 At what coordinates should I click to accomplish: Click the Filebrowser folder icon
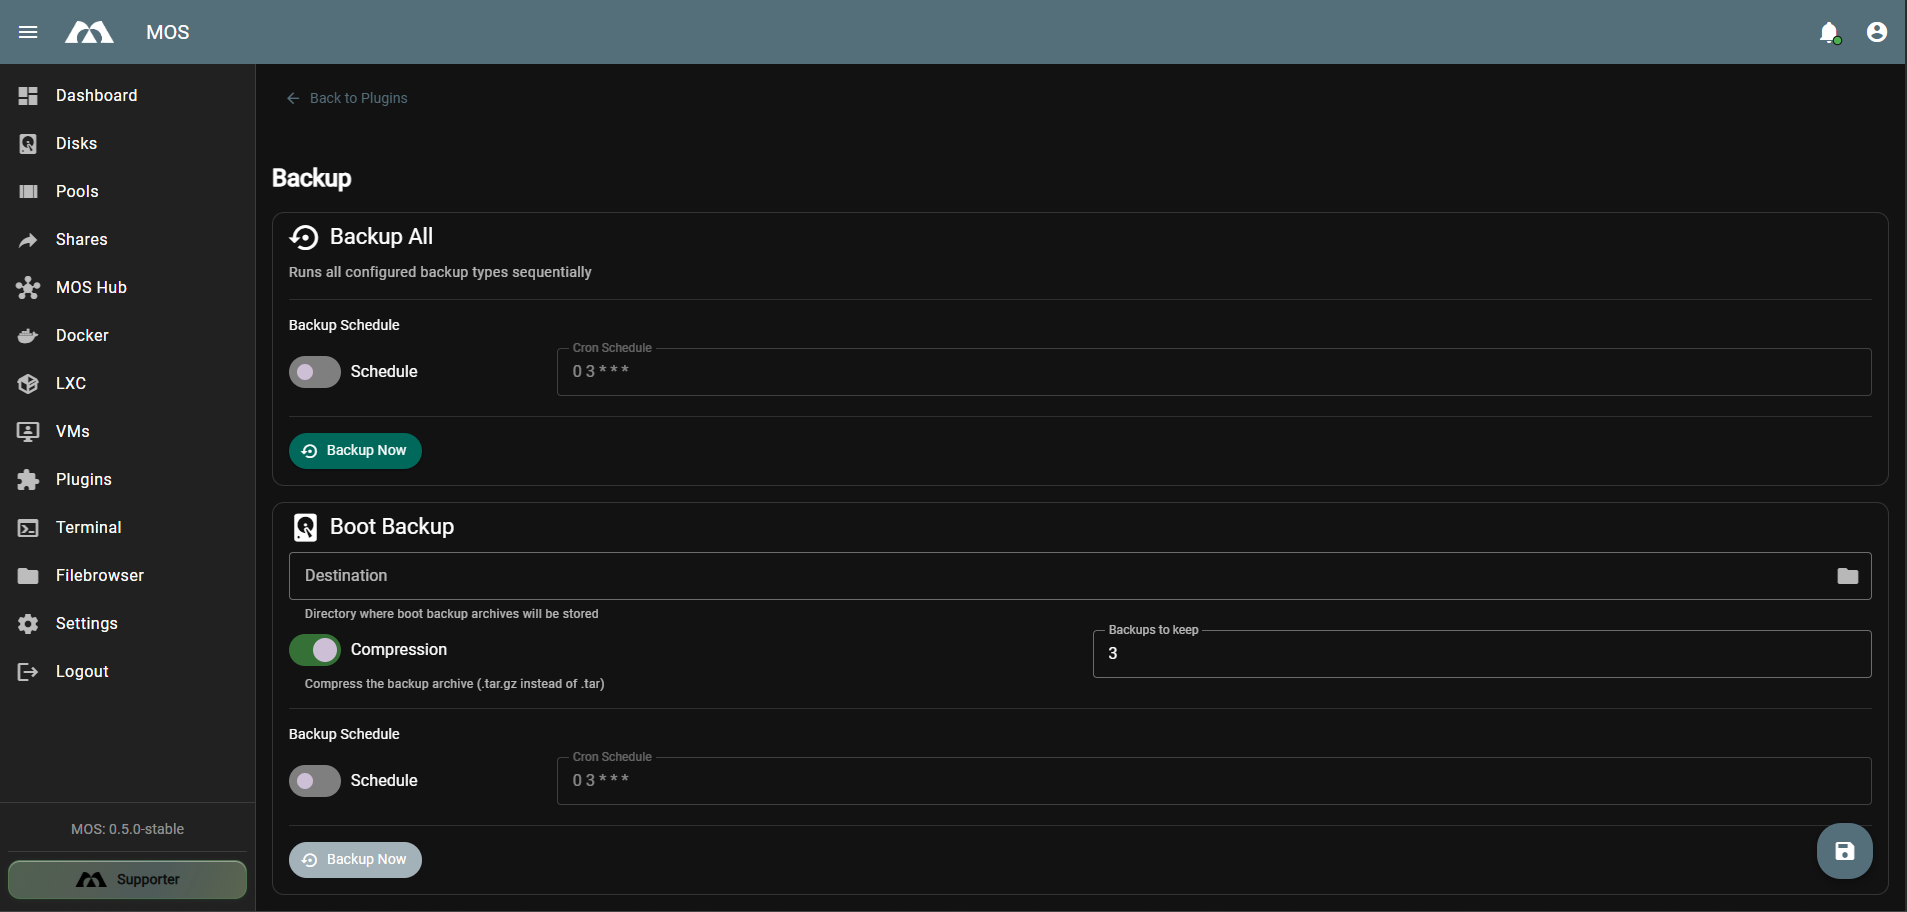(x=28, y=576)
